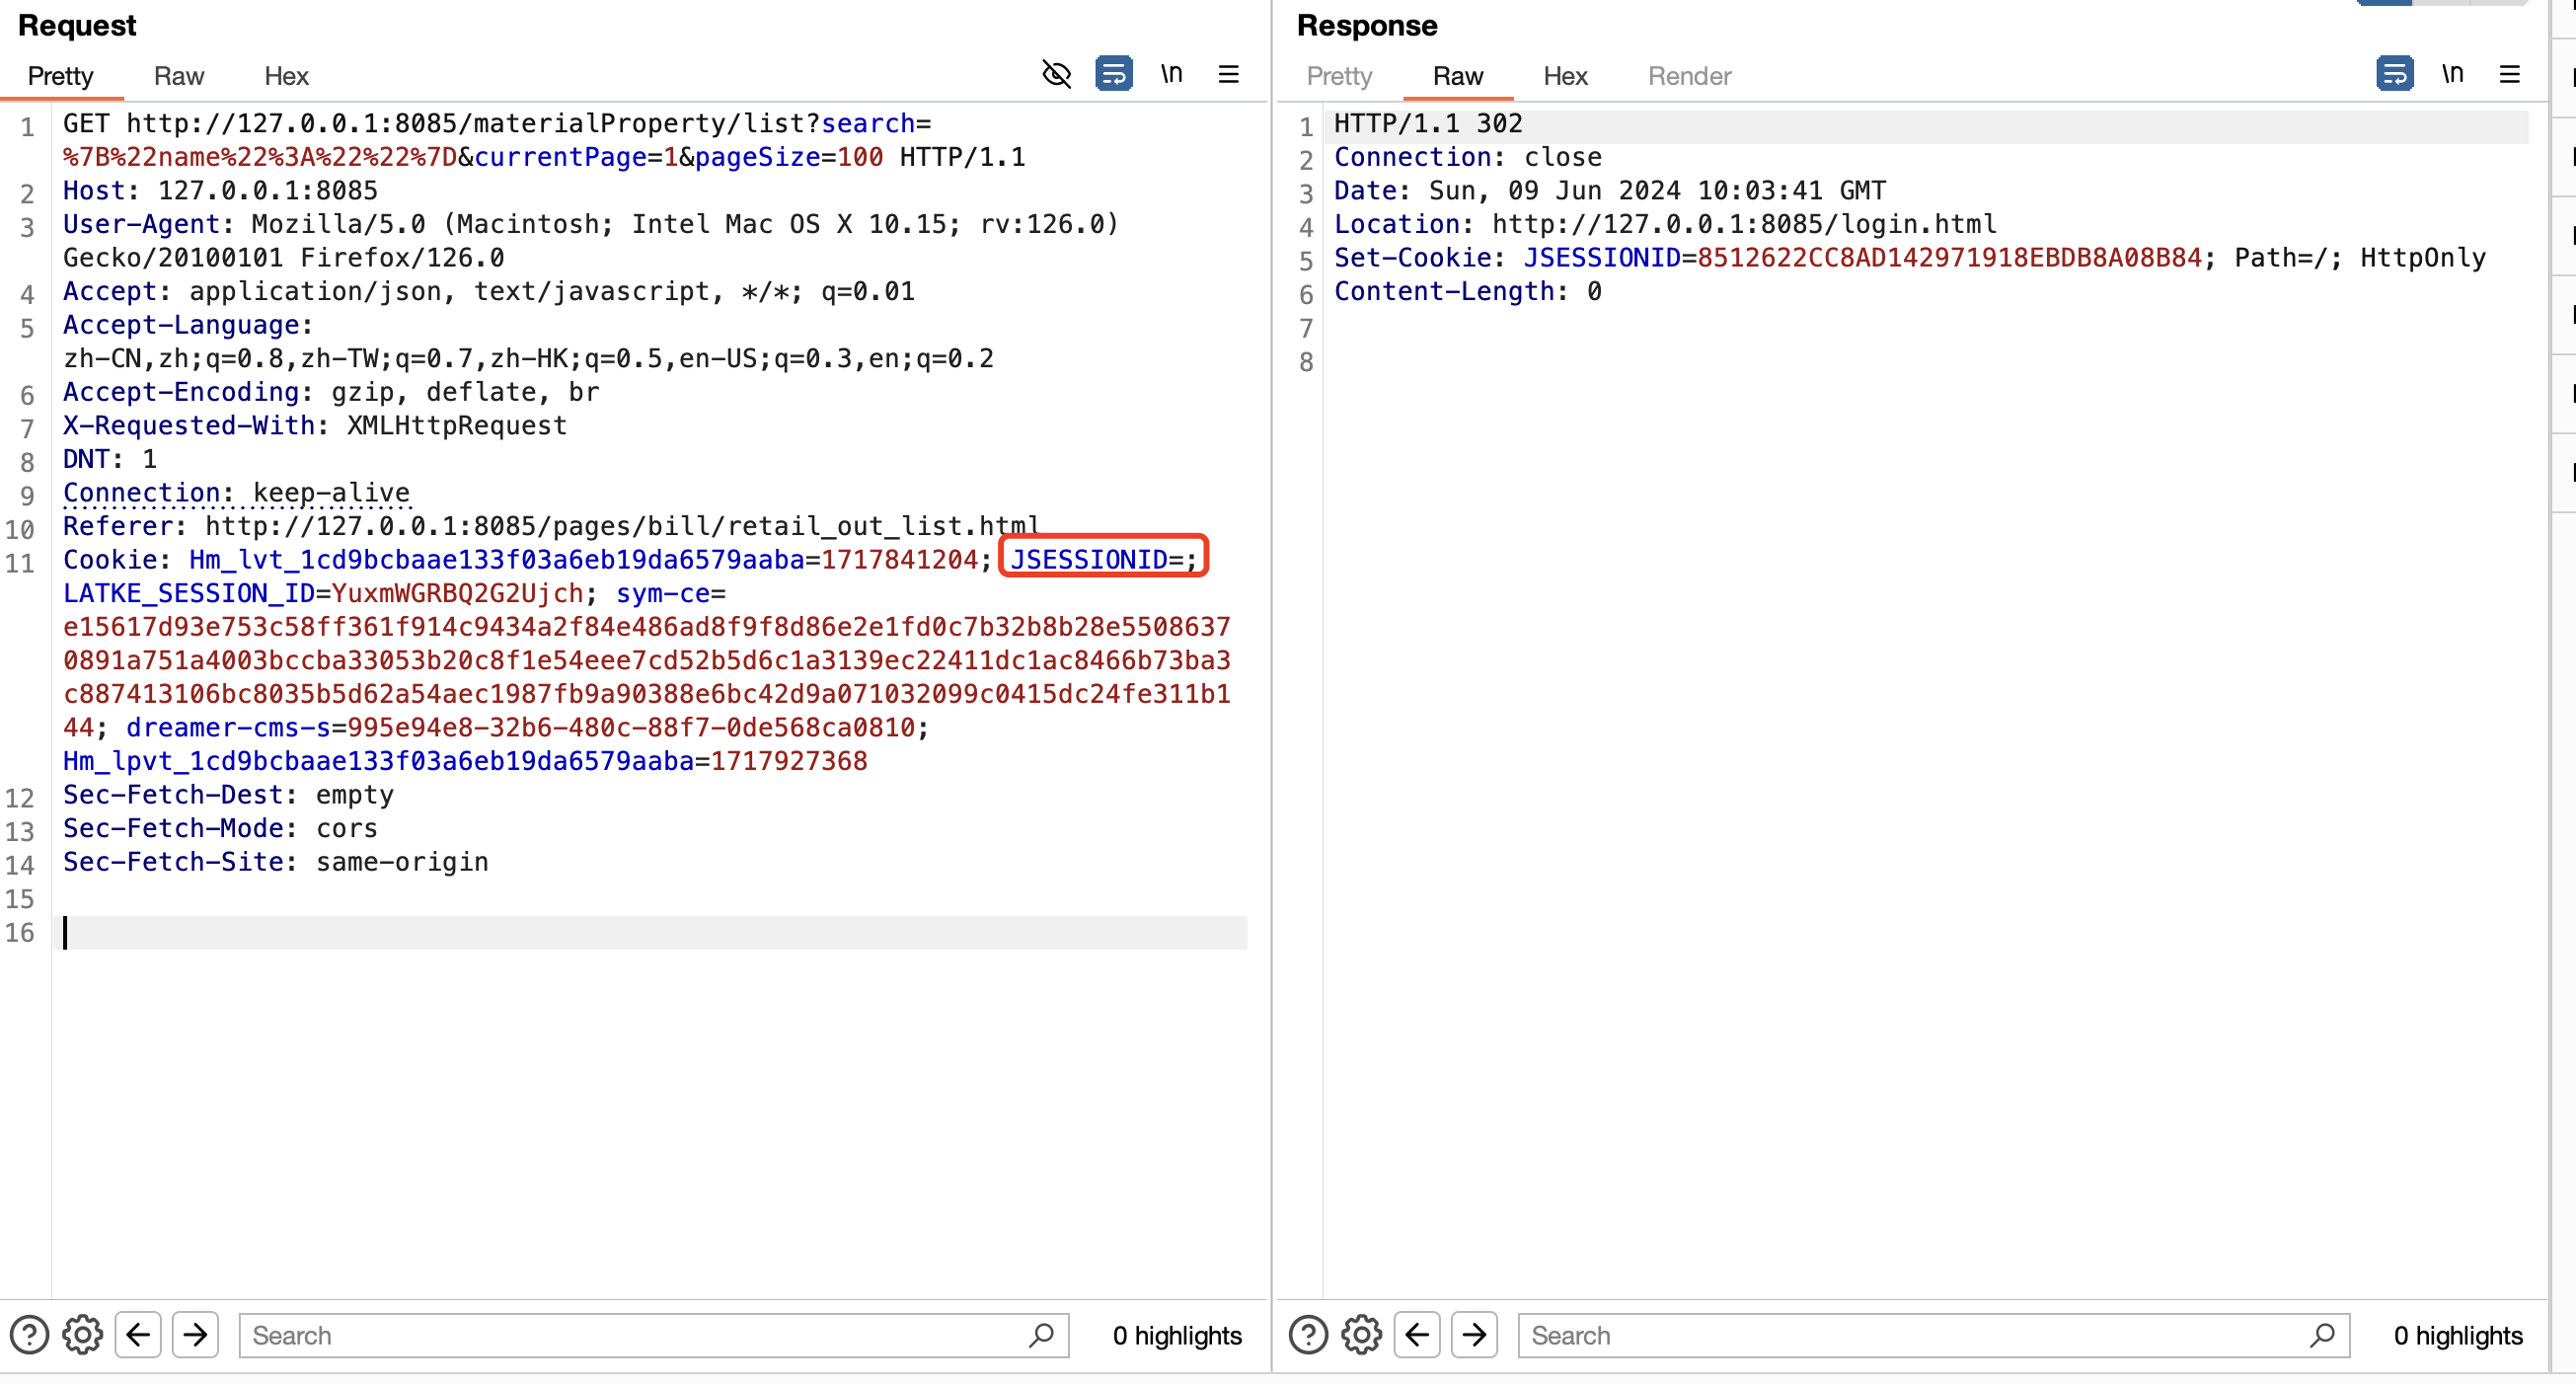Open search settings gear below Response panel
This screenshot has height=1384, width=2576.
[1362, 1335]
